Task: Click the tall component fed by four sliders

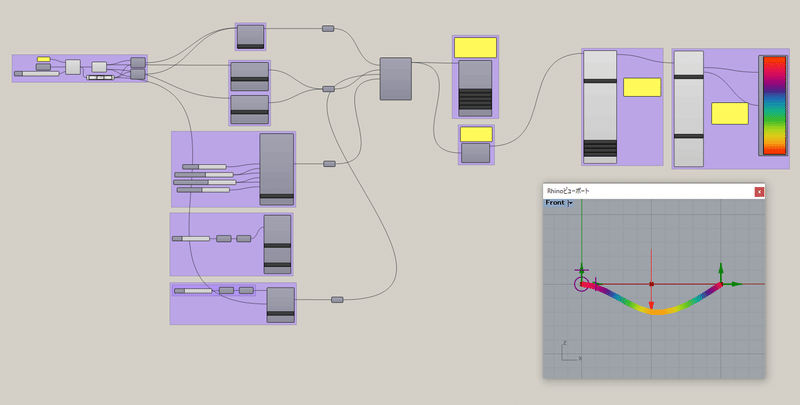Action: pos(277,169)
